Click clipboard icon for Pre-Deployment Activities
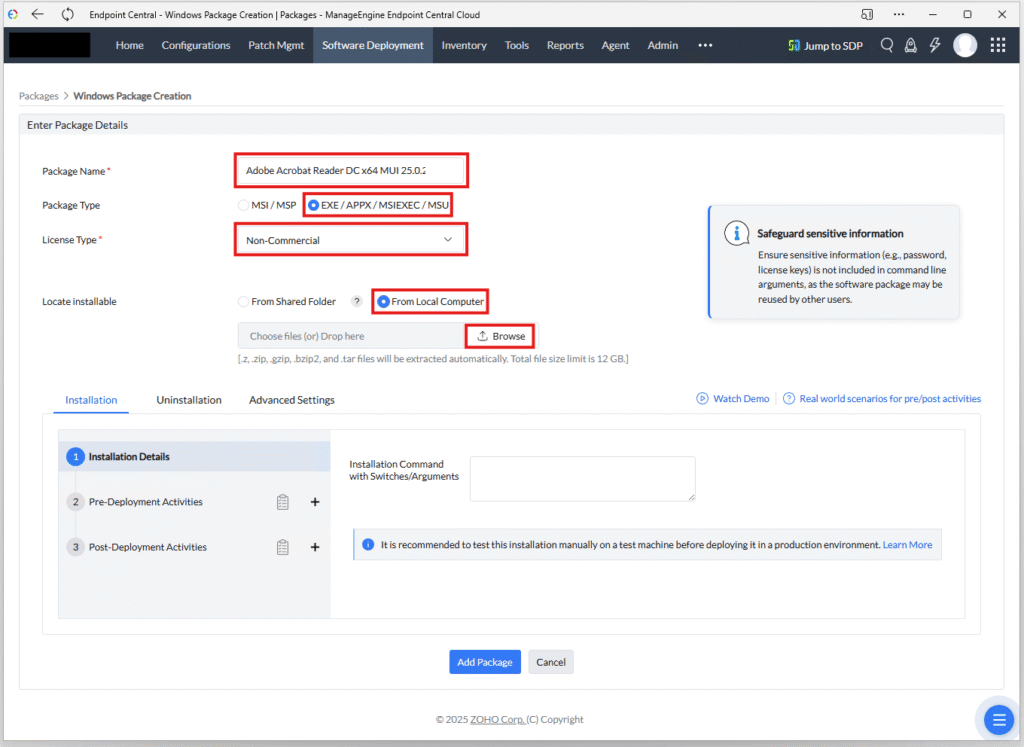 [283, 502]
